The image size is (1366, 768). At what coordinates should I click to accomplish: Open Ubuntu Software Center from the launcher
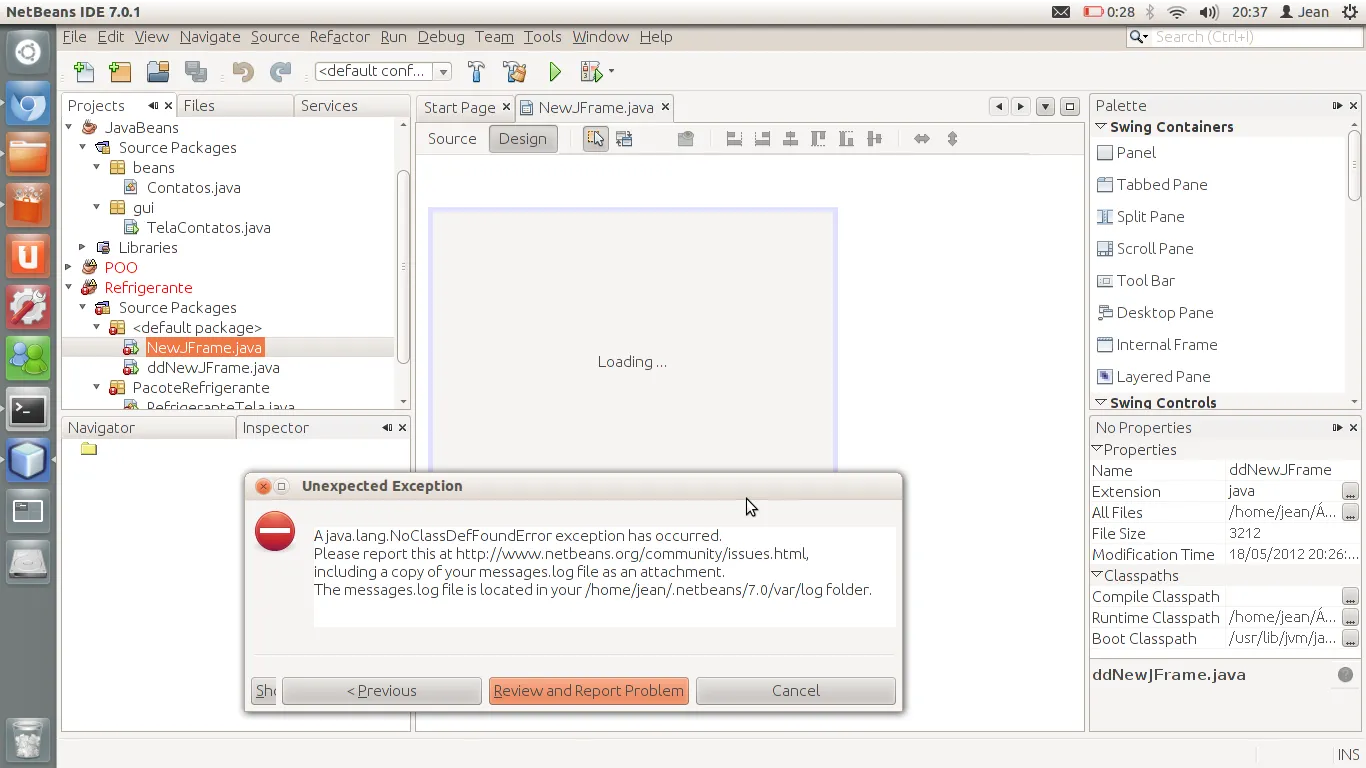[28, 206]
